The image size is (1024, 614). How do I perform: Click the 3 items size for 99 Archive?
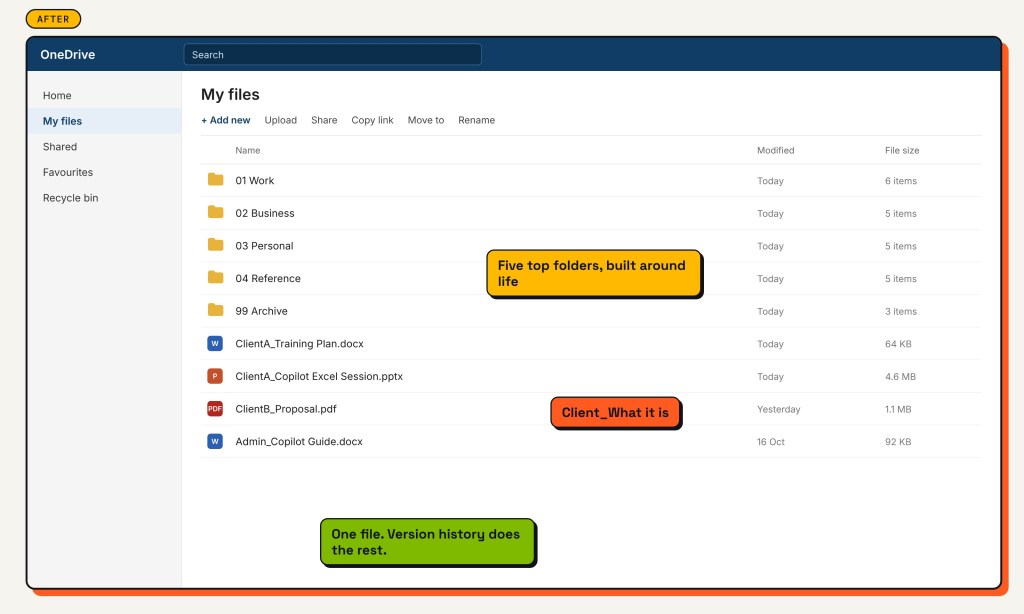point(901,312)
